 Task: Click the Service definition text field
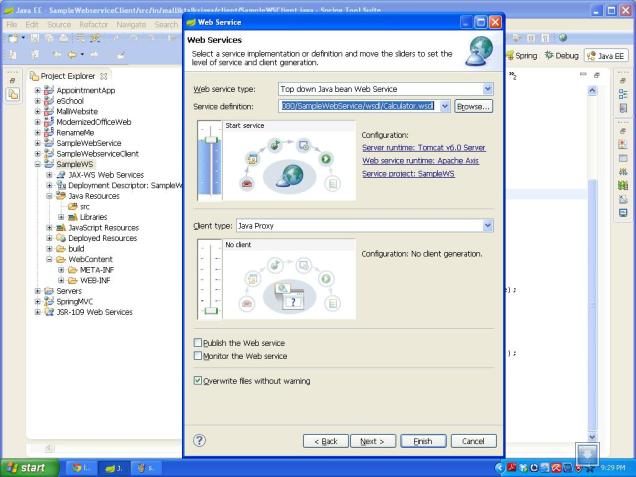click(357, 105)
